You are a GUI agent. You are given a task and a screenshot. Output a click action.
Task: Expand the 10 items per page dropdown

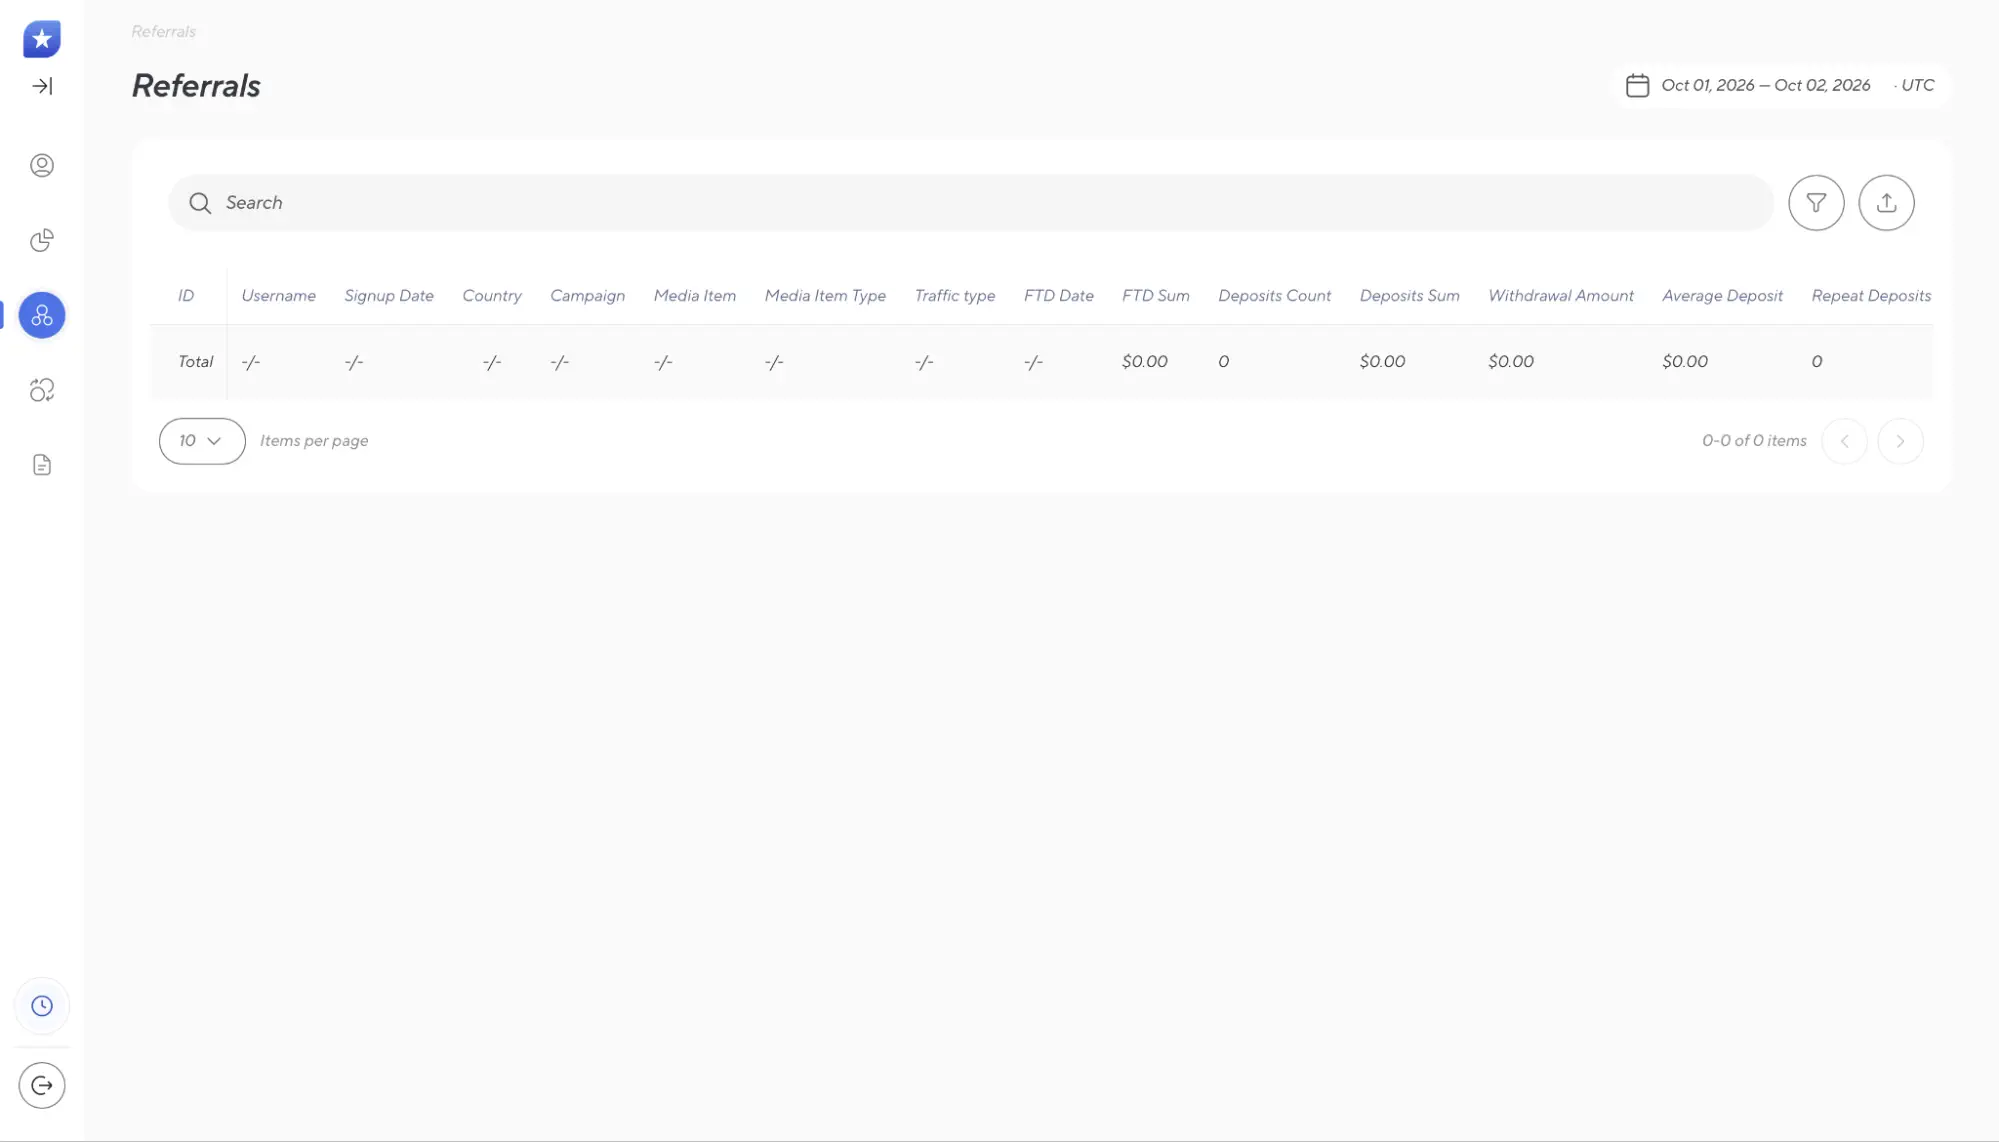tap(202, 441)
